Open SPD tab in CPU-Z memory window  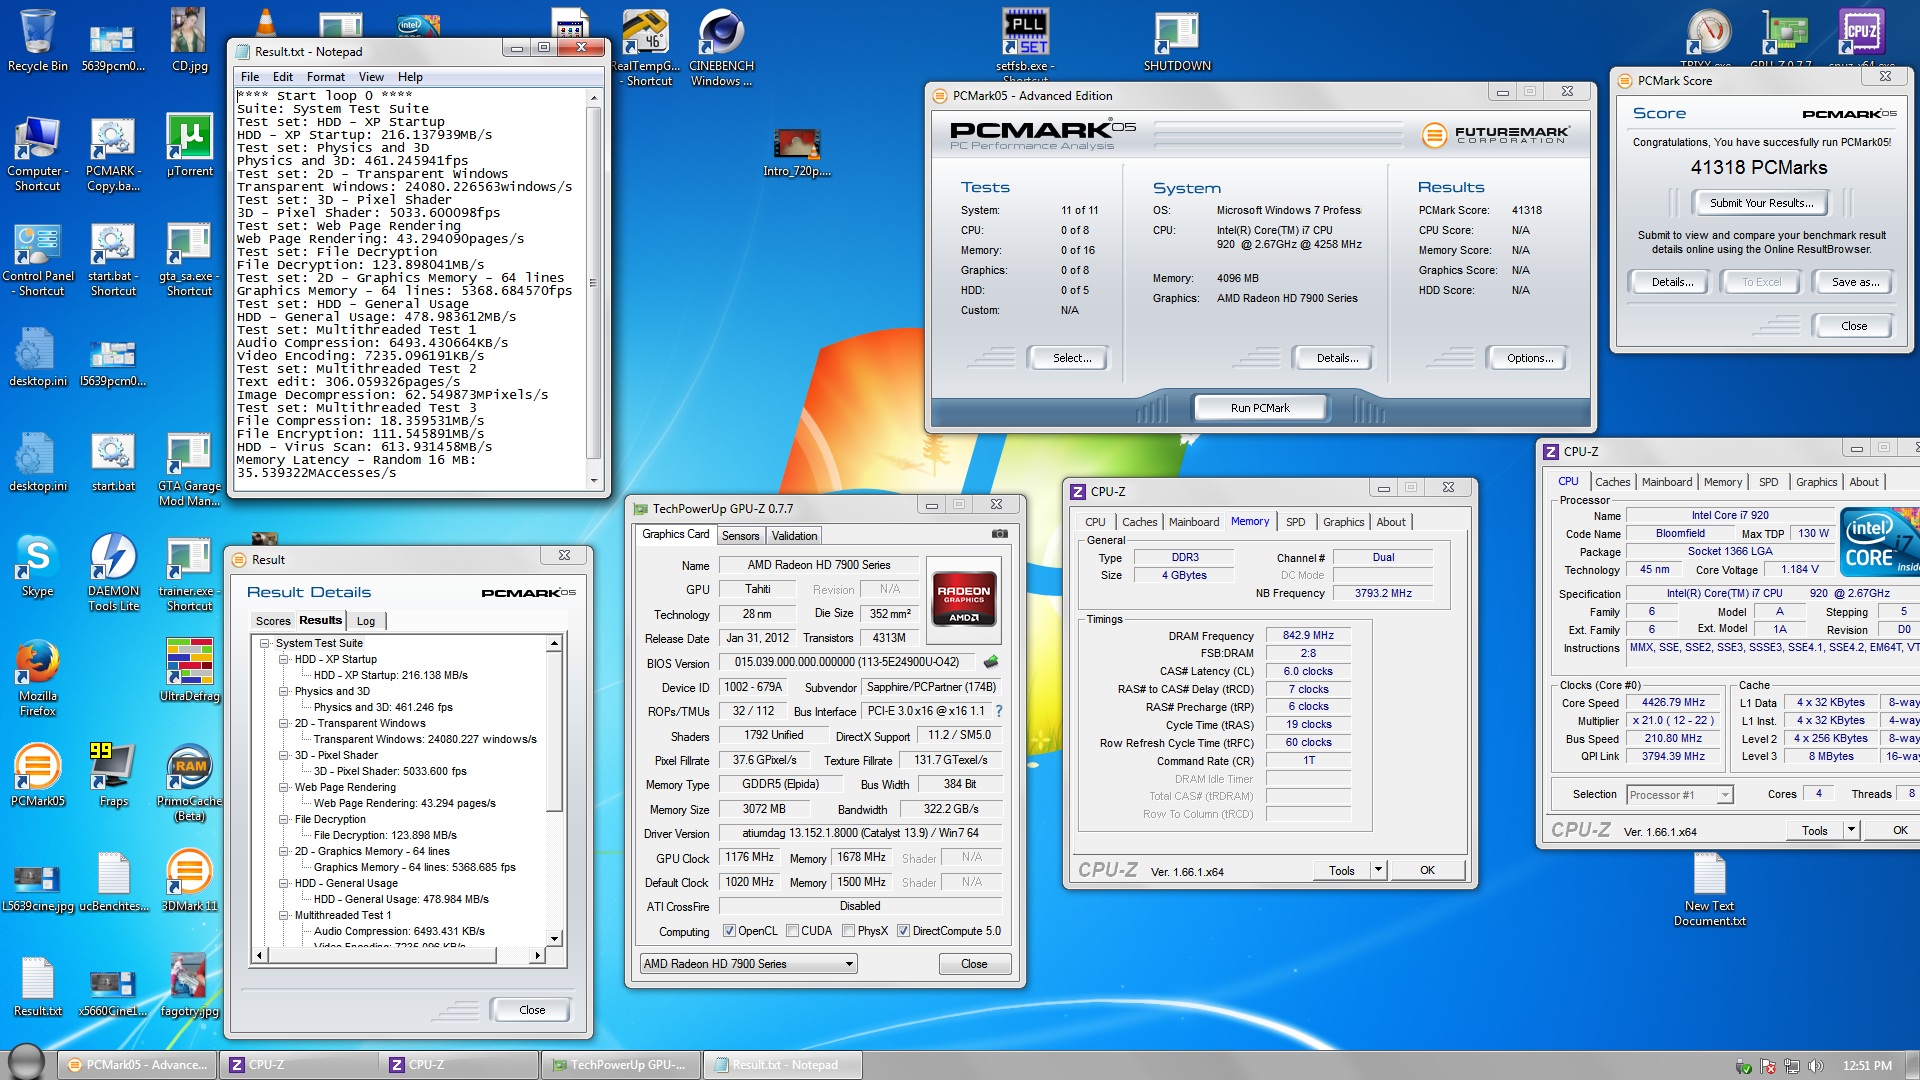1295,522
